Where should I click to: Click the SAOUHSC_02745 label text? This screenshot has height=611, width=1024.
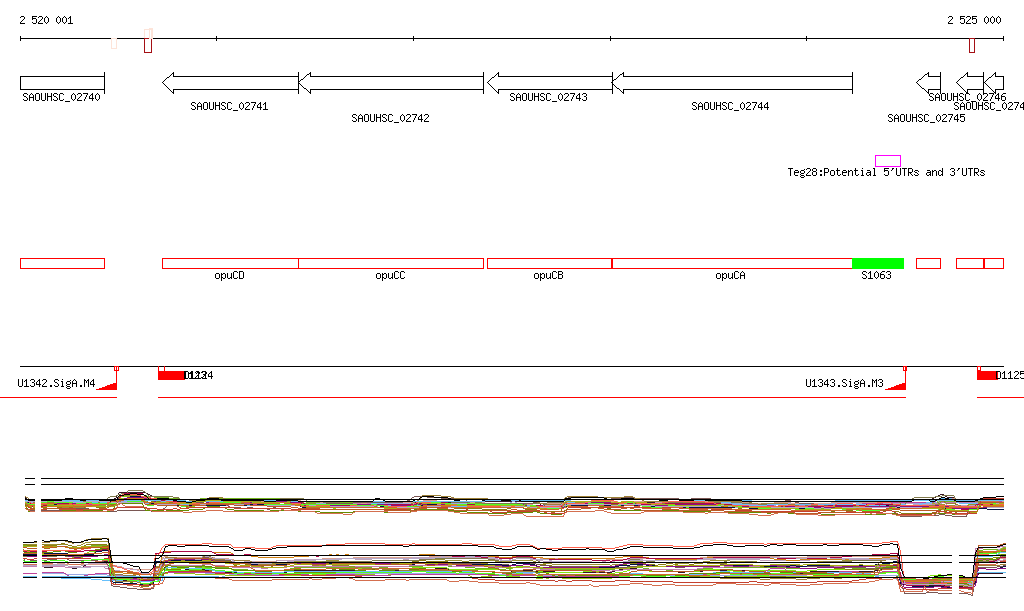926,118
